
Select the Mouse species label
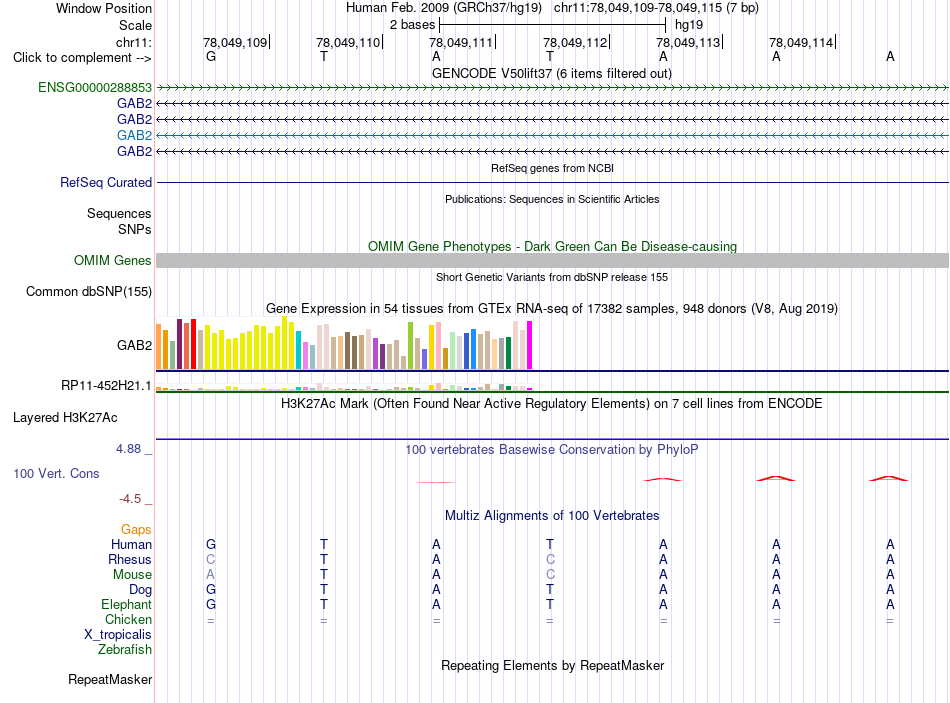(132, 574)
